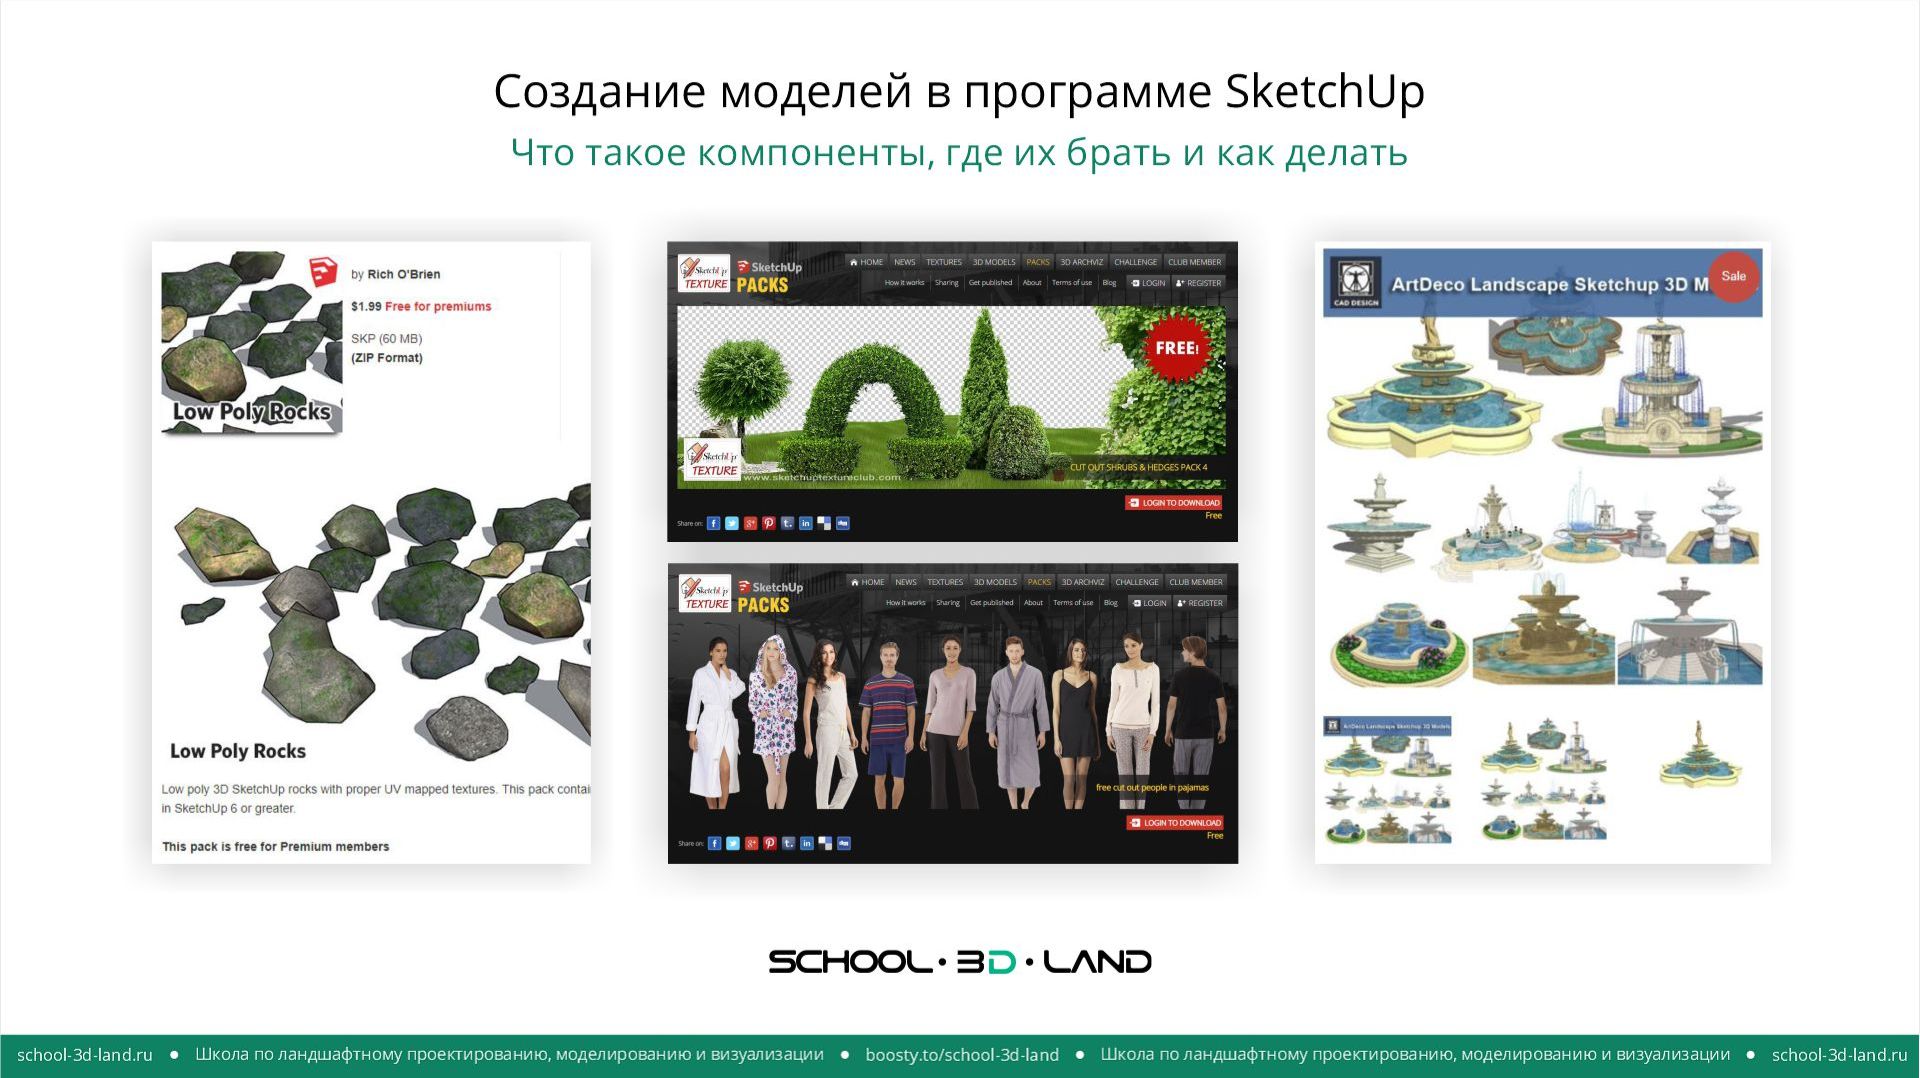Open 3D ARCHVIZ menu in pajamas pack screenshot
Screen dimensions: 1920x1078
[x=1083, y=582]
